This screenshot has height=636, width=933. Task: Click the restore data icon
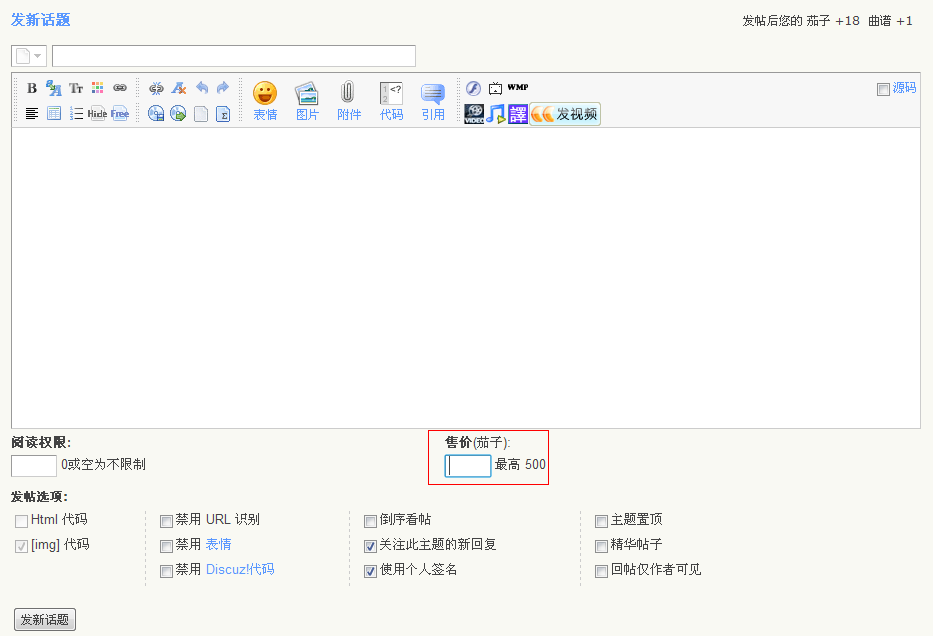(x=178, y=113)
